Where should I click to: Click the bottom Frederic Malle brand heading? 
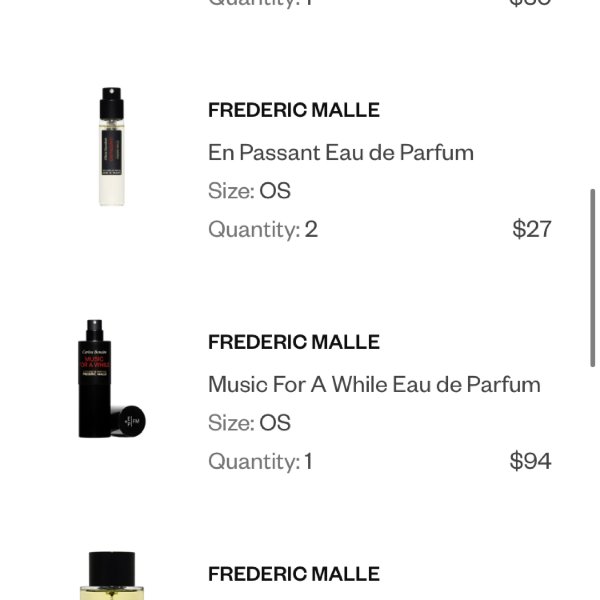(293, 574)
